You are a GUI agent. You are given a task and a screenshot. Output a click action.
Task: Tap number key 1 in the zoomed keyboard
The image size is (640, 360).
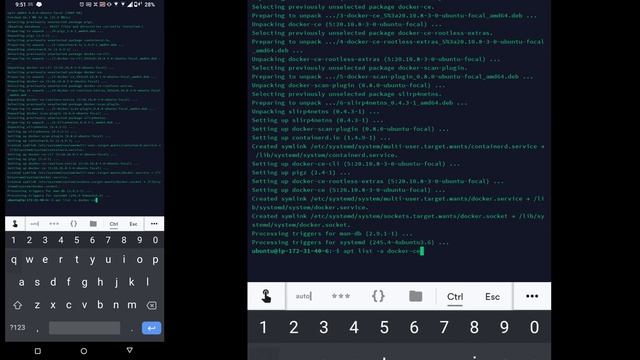pyautogui.click(x=263, y=327)
